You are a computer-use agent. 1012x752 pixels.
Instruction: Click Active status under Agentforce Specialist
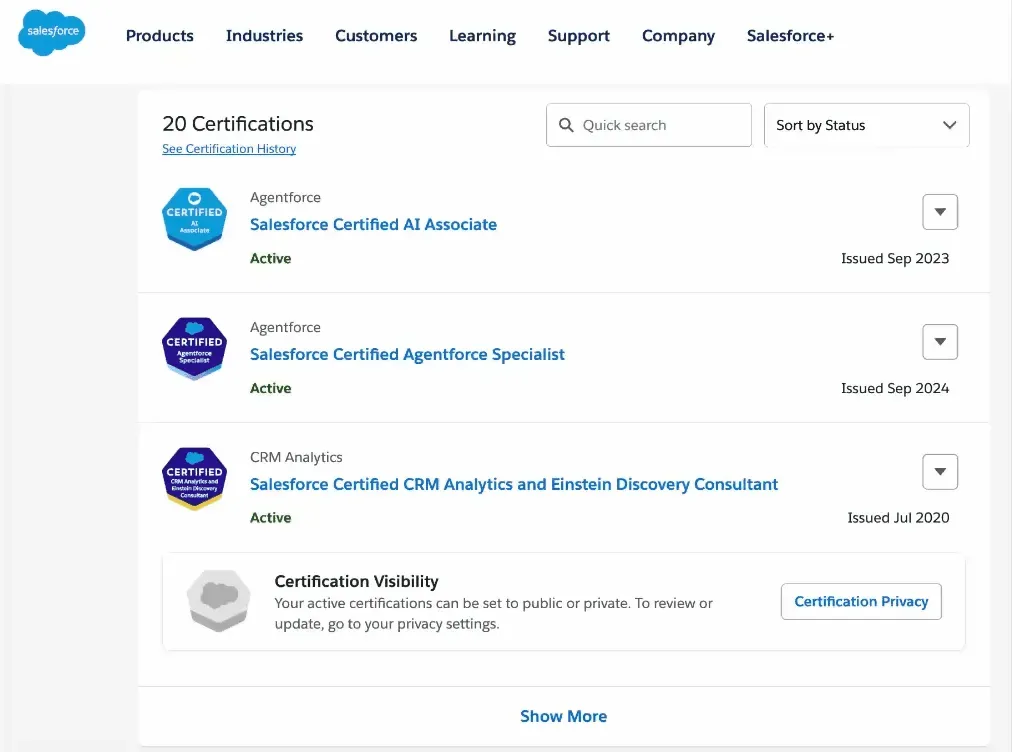[x=270, y=388]
